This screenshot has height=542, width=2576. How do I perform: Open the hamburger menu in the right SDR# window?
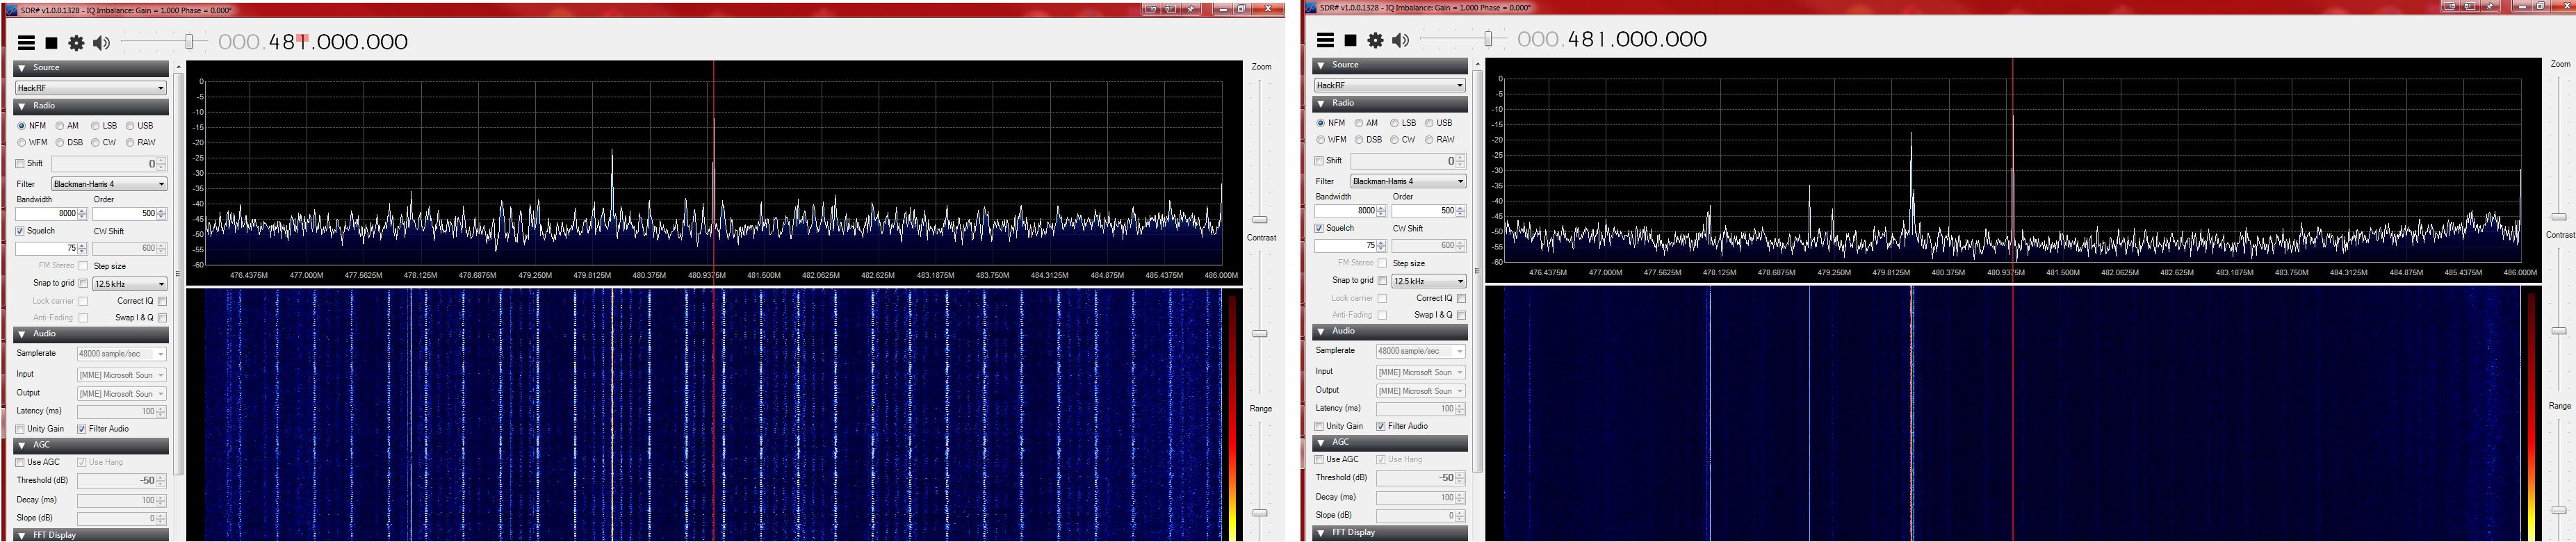click(x=1325, y=40)
